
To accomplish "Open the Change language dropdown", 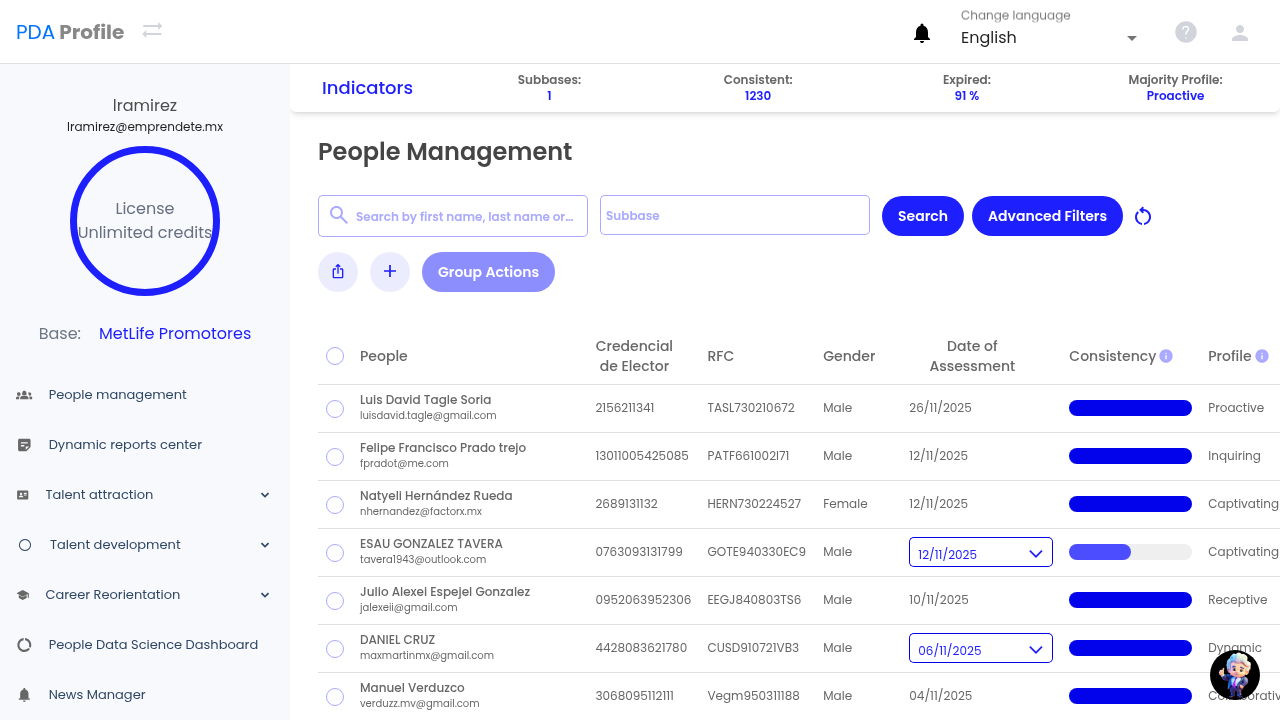I will coord(1048,38).
